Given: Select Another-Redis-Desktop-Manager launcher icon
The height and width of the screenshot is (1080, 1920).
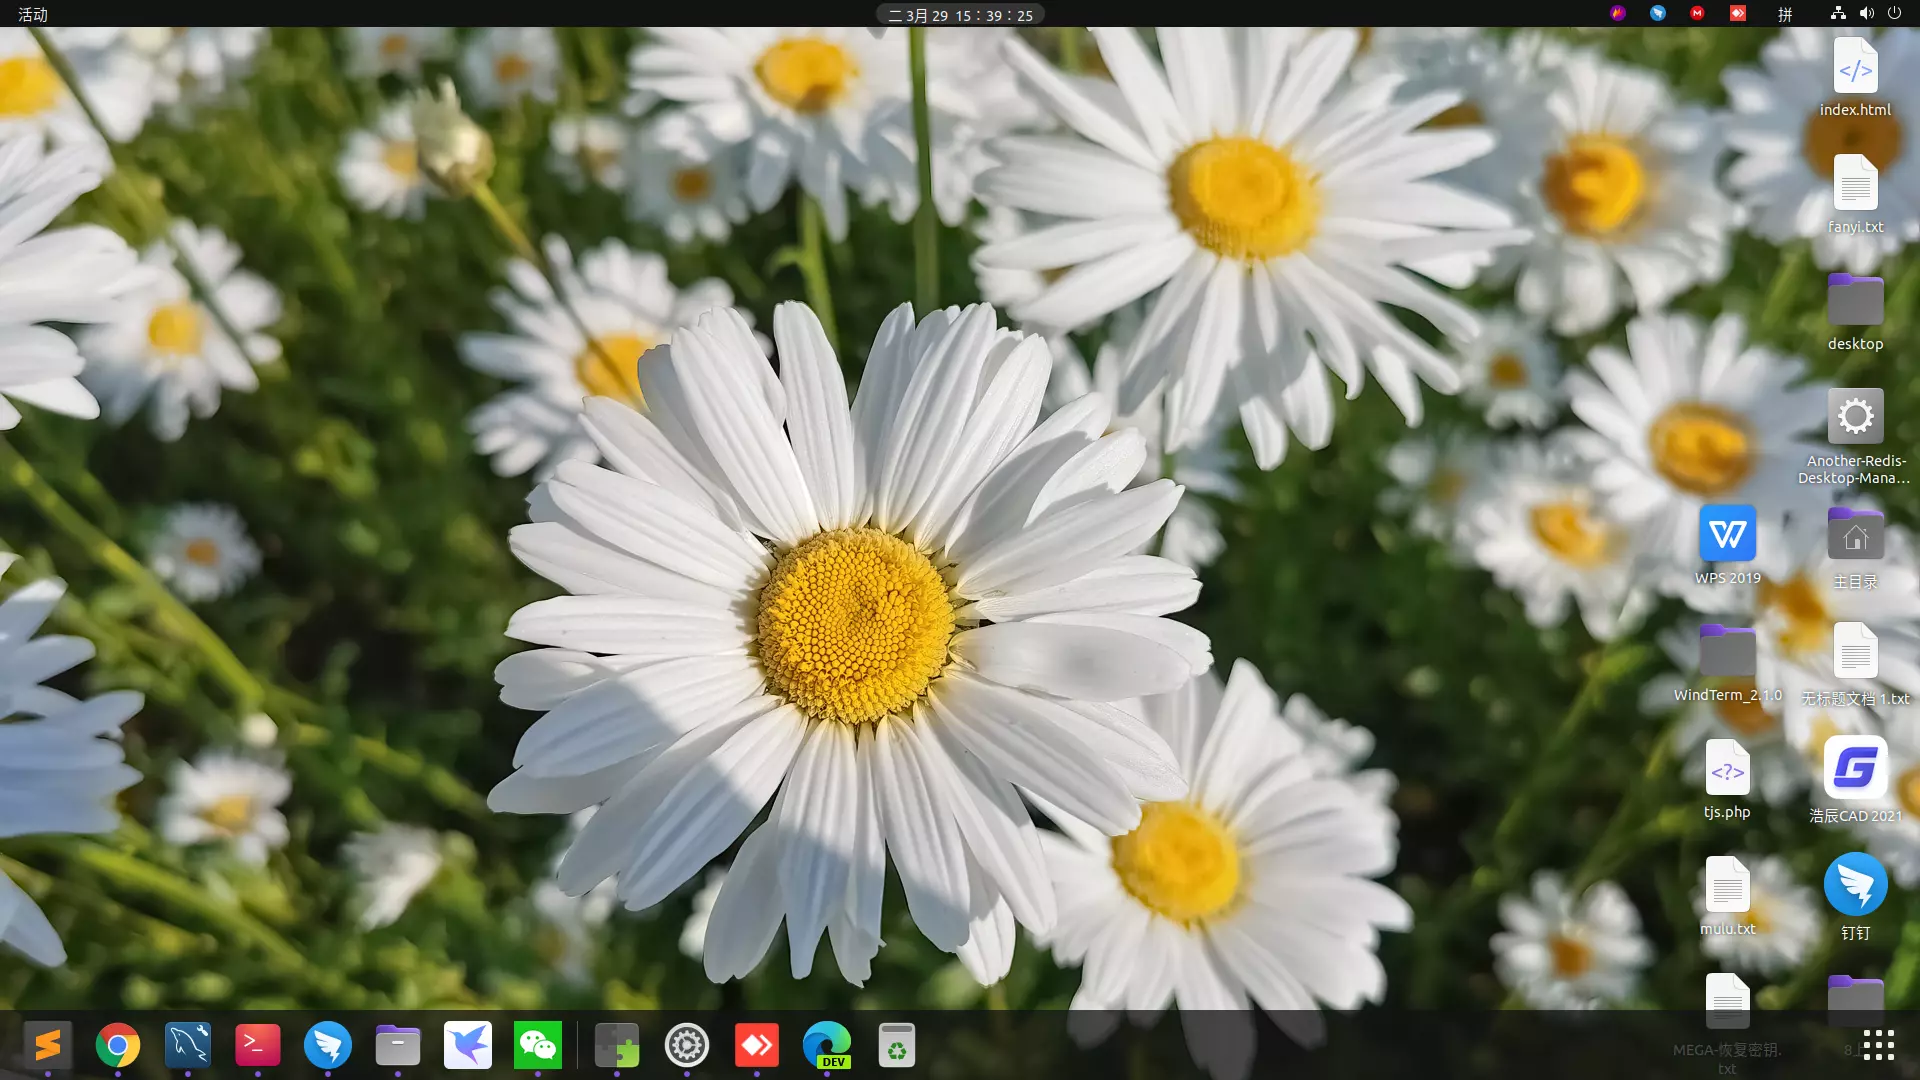Looking at the screenshot, I should click(x=1855, y=436).
